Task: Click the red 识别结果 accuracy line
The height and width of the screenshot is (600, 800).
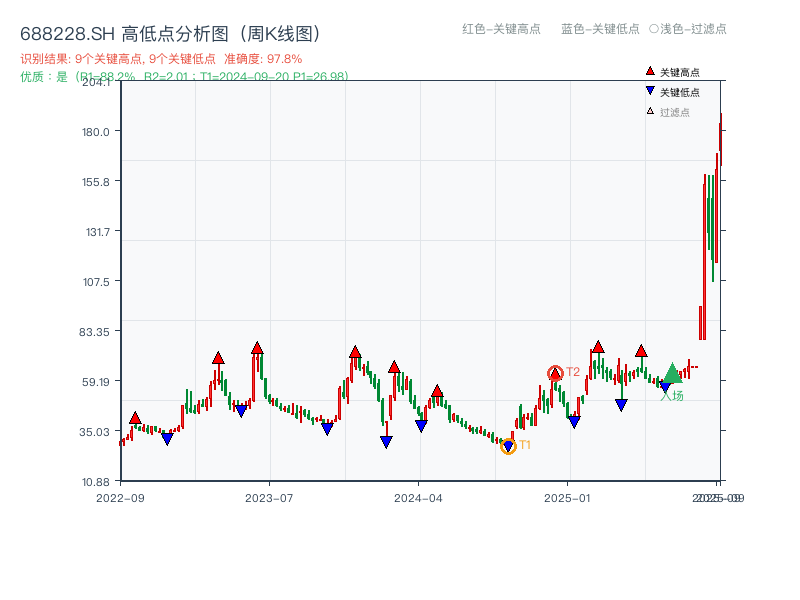Action: [x=161, y=59]
